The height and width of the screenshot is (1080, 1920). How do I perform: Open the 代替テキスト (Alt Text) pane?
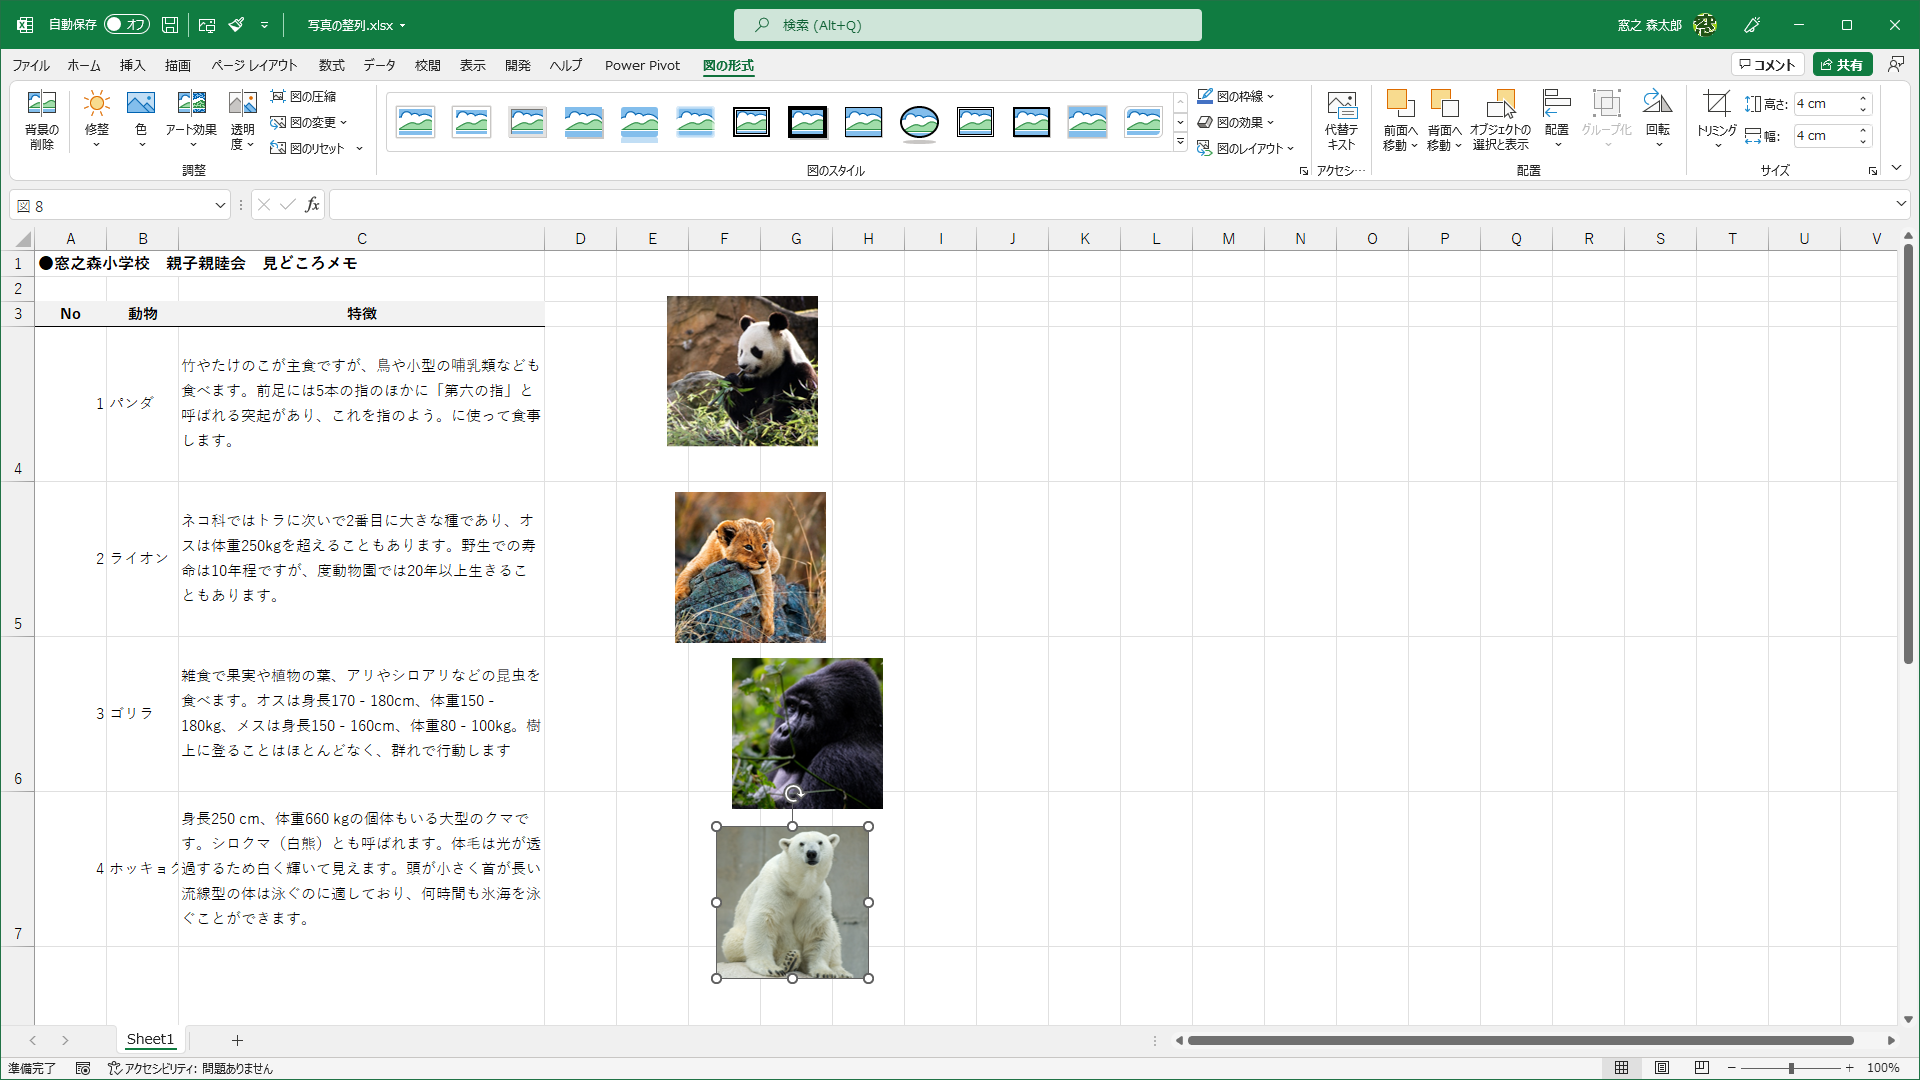(1342, 119)
